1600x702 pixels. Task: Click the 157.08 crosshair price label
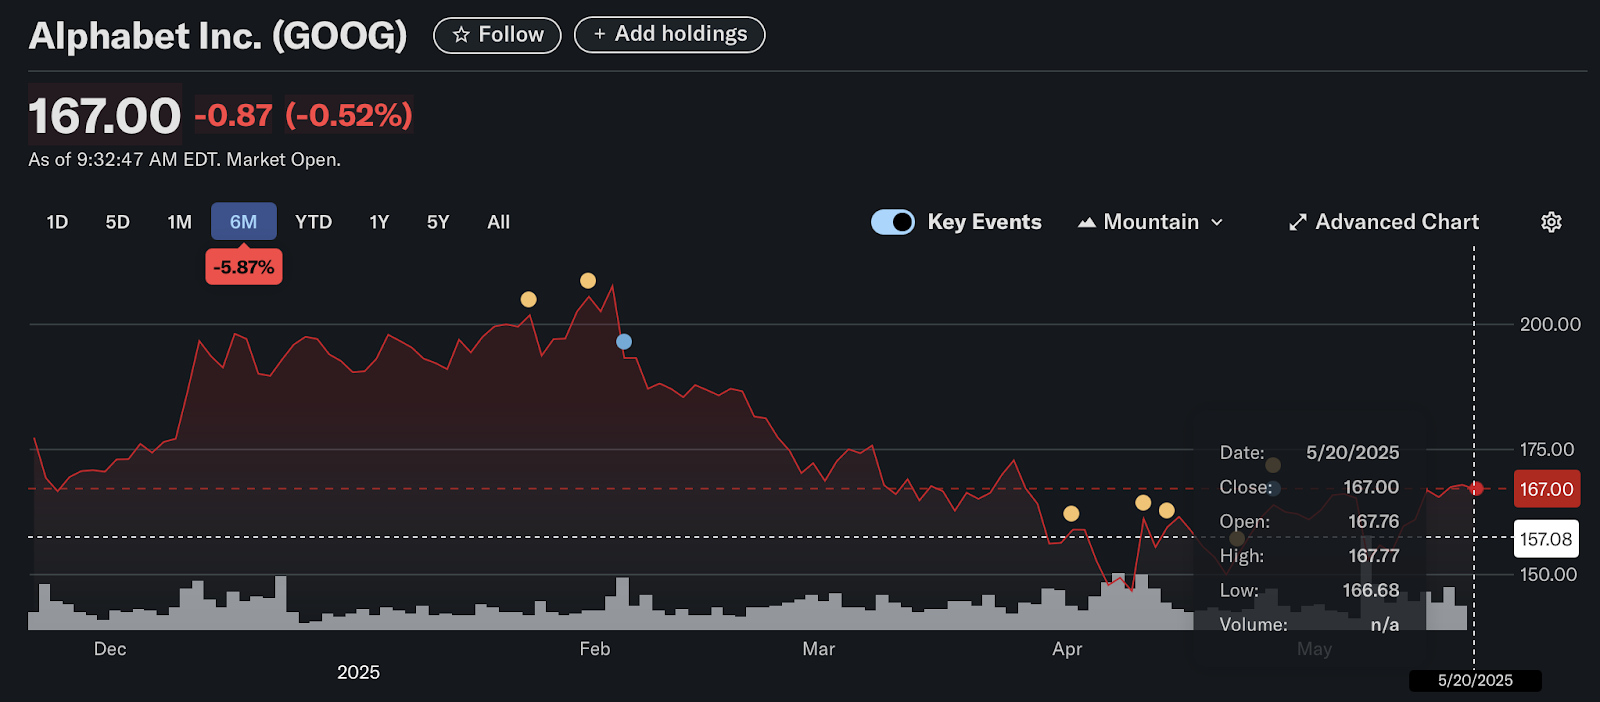pyautogui.click(x=1546, y=539)
